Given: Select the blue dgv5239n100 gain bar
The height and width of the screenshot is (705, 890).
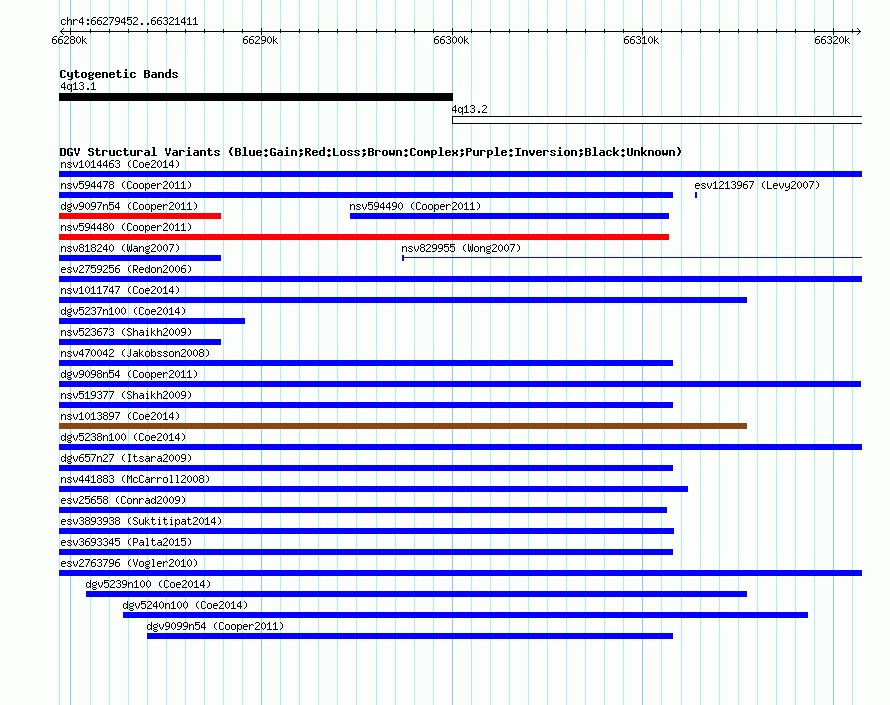Looking at the screenshot, I should click(417, 594).
